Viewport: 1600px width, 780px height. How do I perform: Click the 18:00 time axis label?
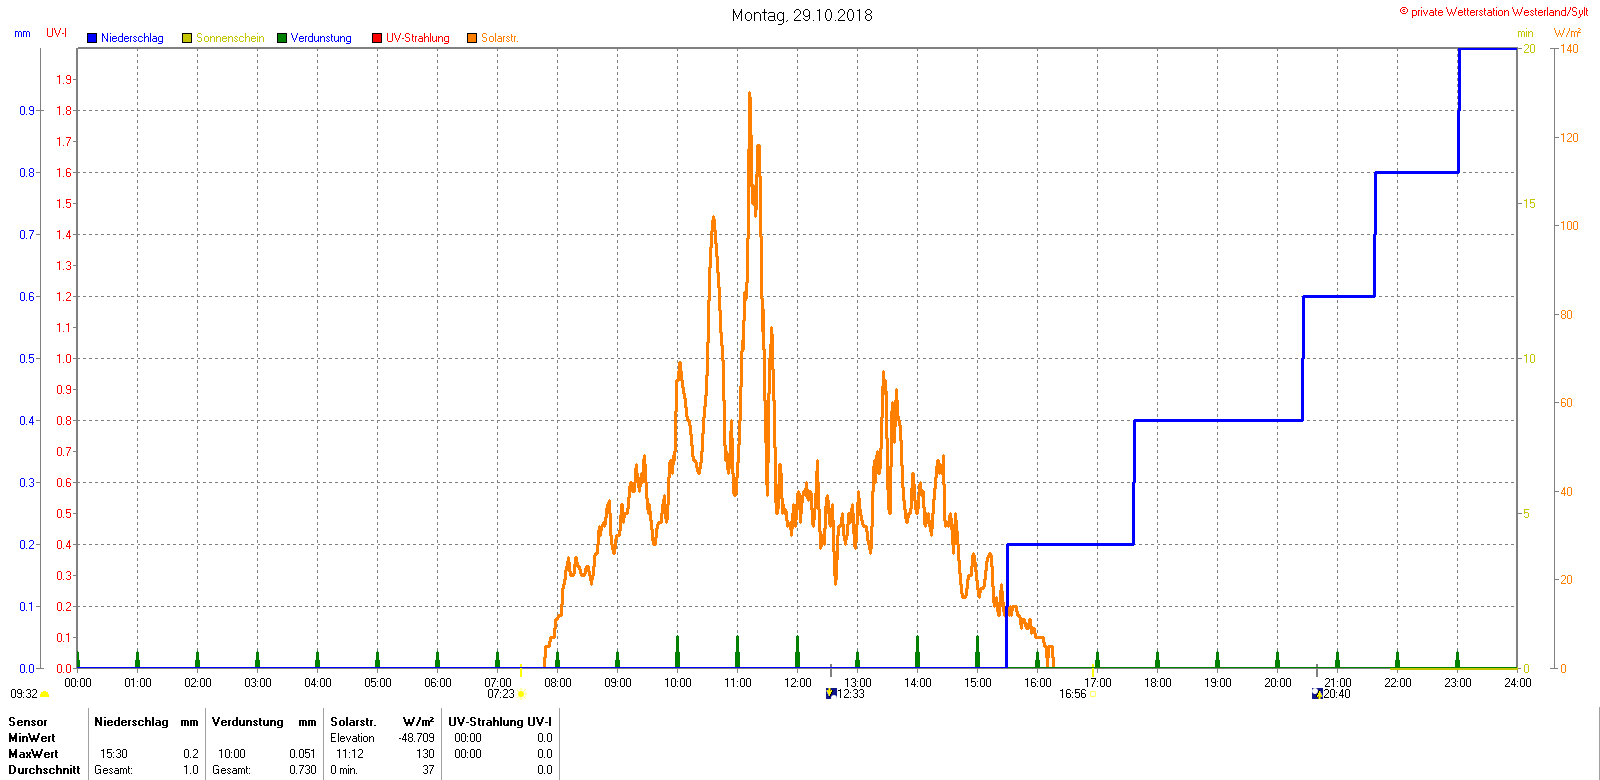tap(1158, 683)
